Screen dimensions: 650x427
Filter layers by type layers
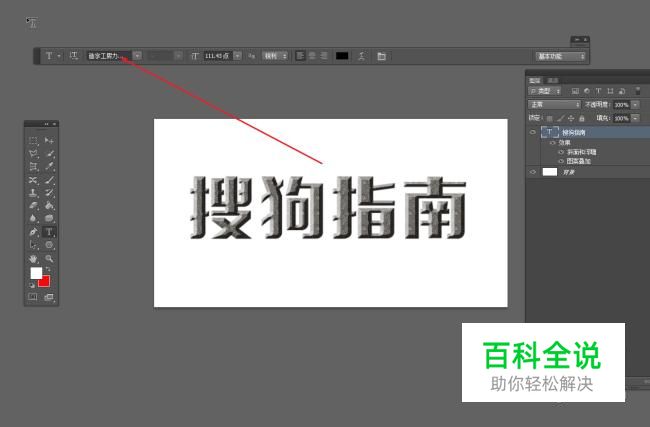point(598,91)
